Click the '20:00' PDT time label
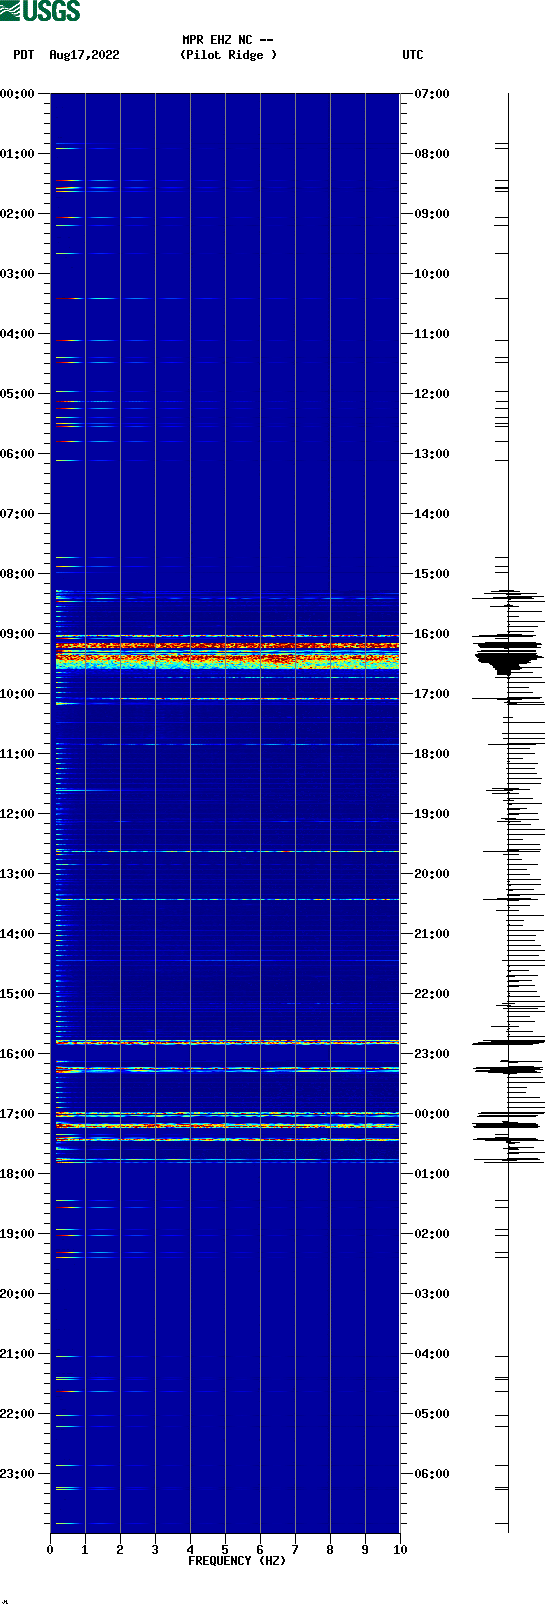Screen dimensions: 552x1613 point(17,1294)
